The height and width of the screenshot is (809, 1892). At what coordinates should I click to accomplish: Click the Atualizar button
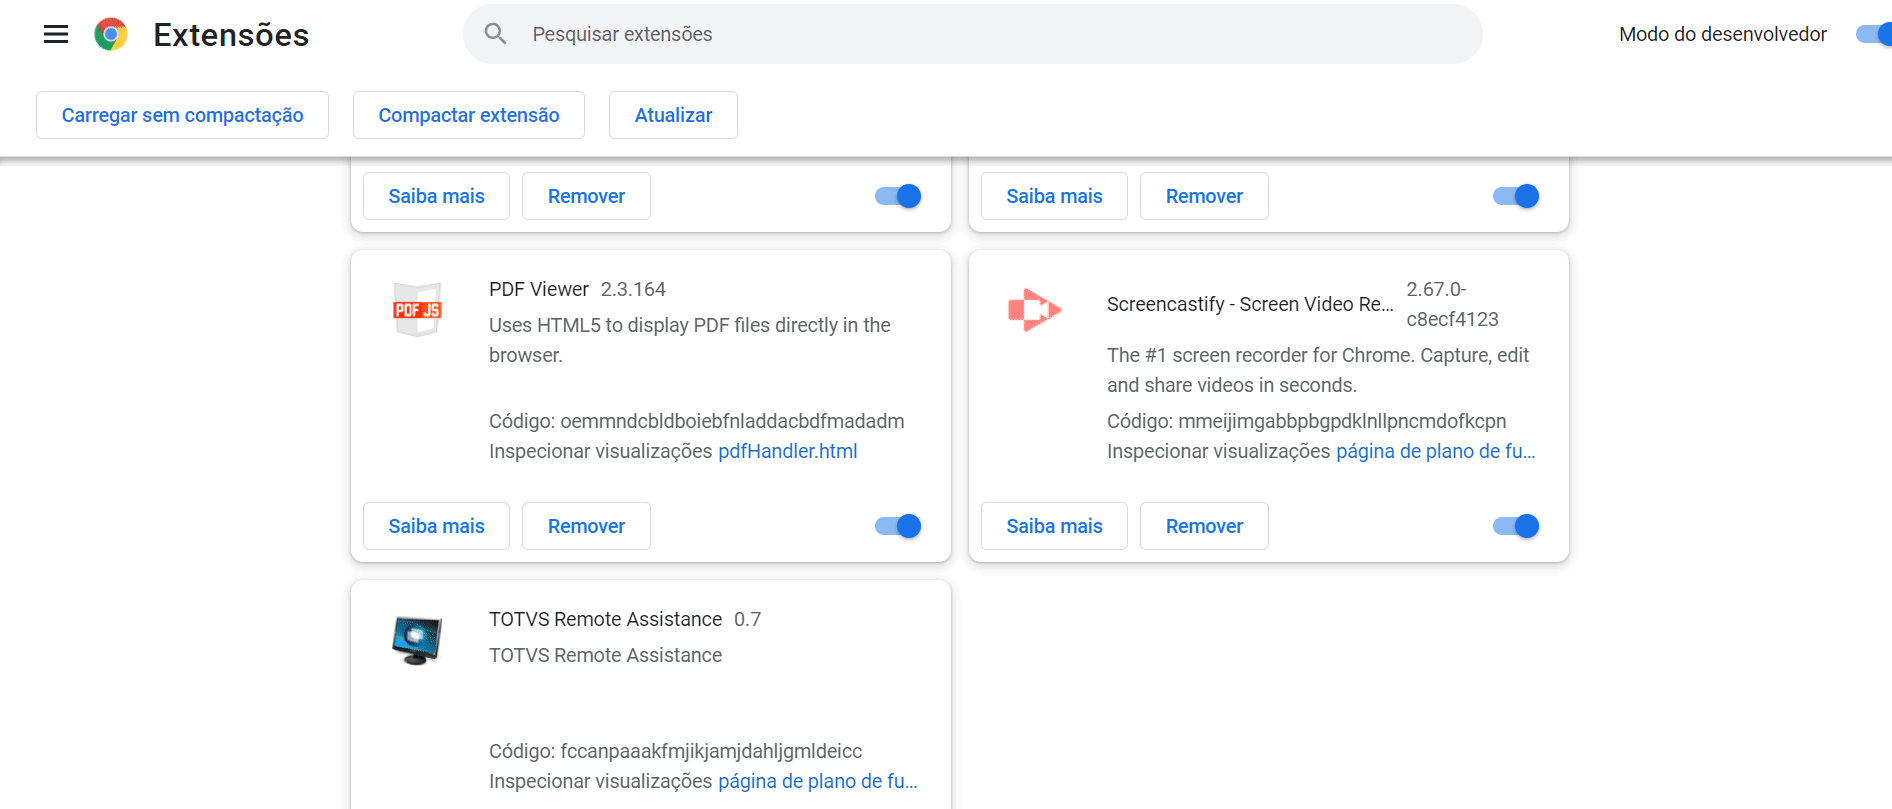[673, 115]
